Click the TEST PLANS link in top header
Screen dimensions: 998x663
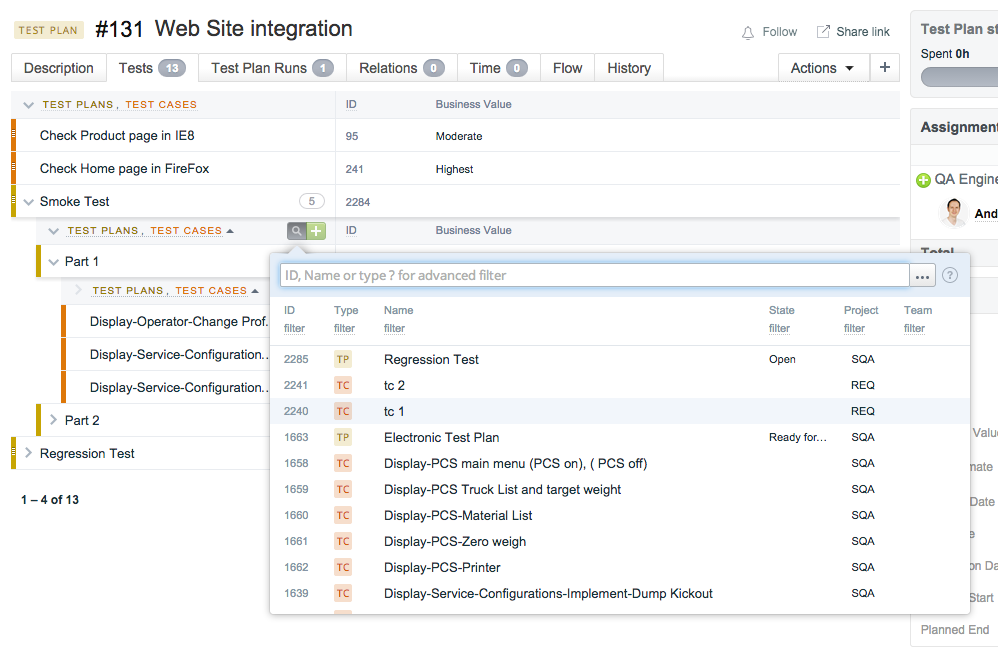point(78,104)
